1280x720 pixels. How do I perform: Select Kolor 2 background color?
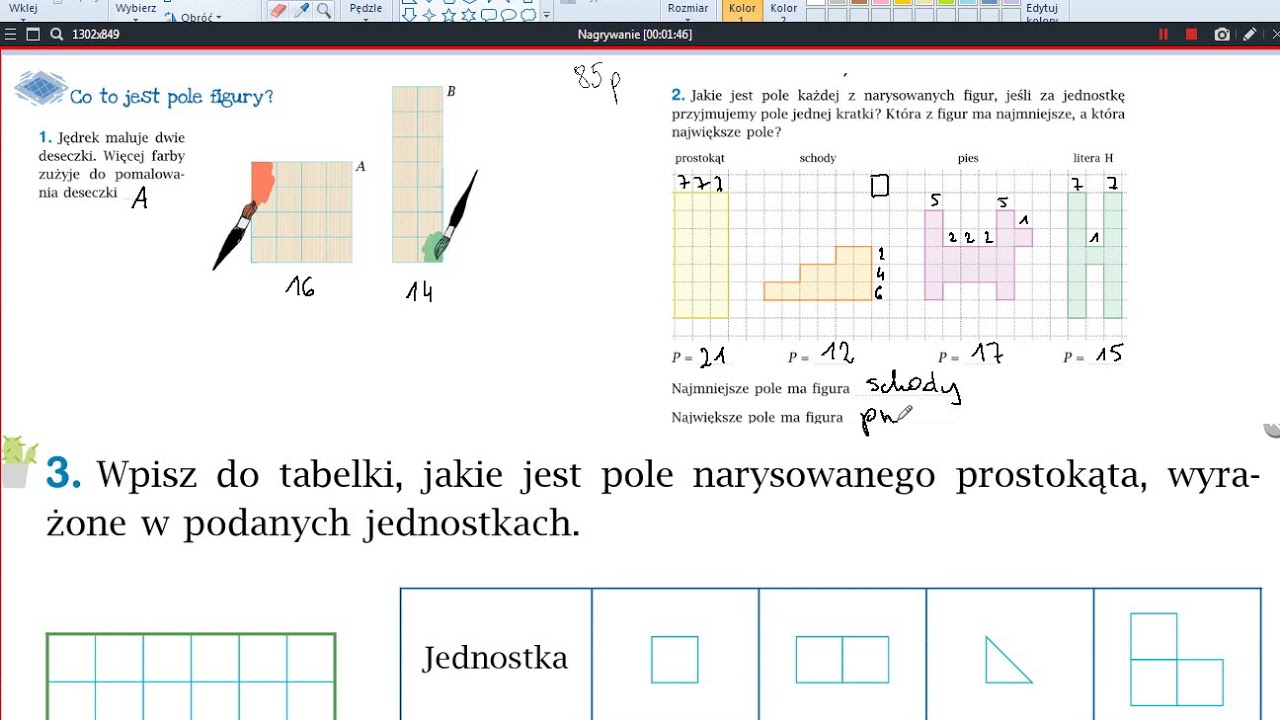coord(784,11)
